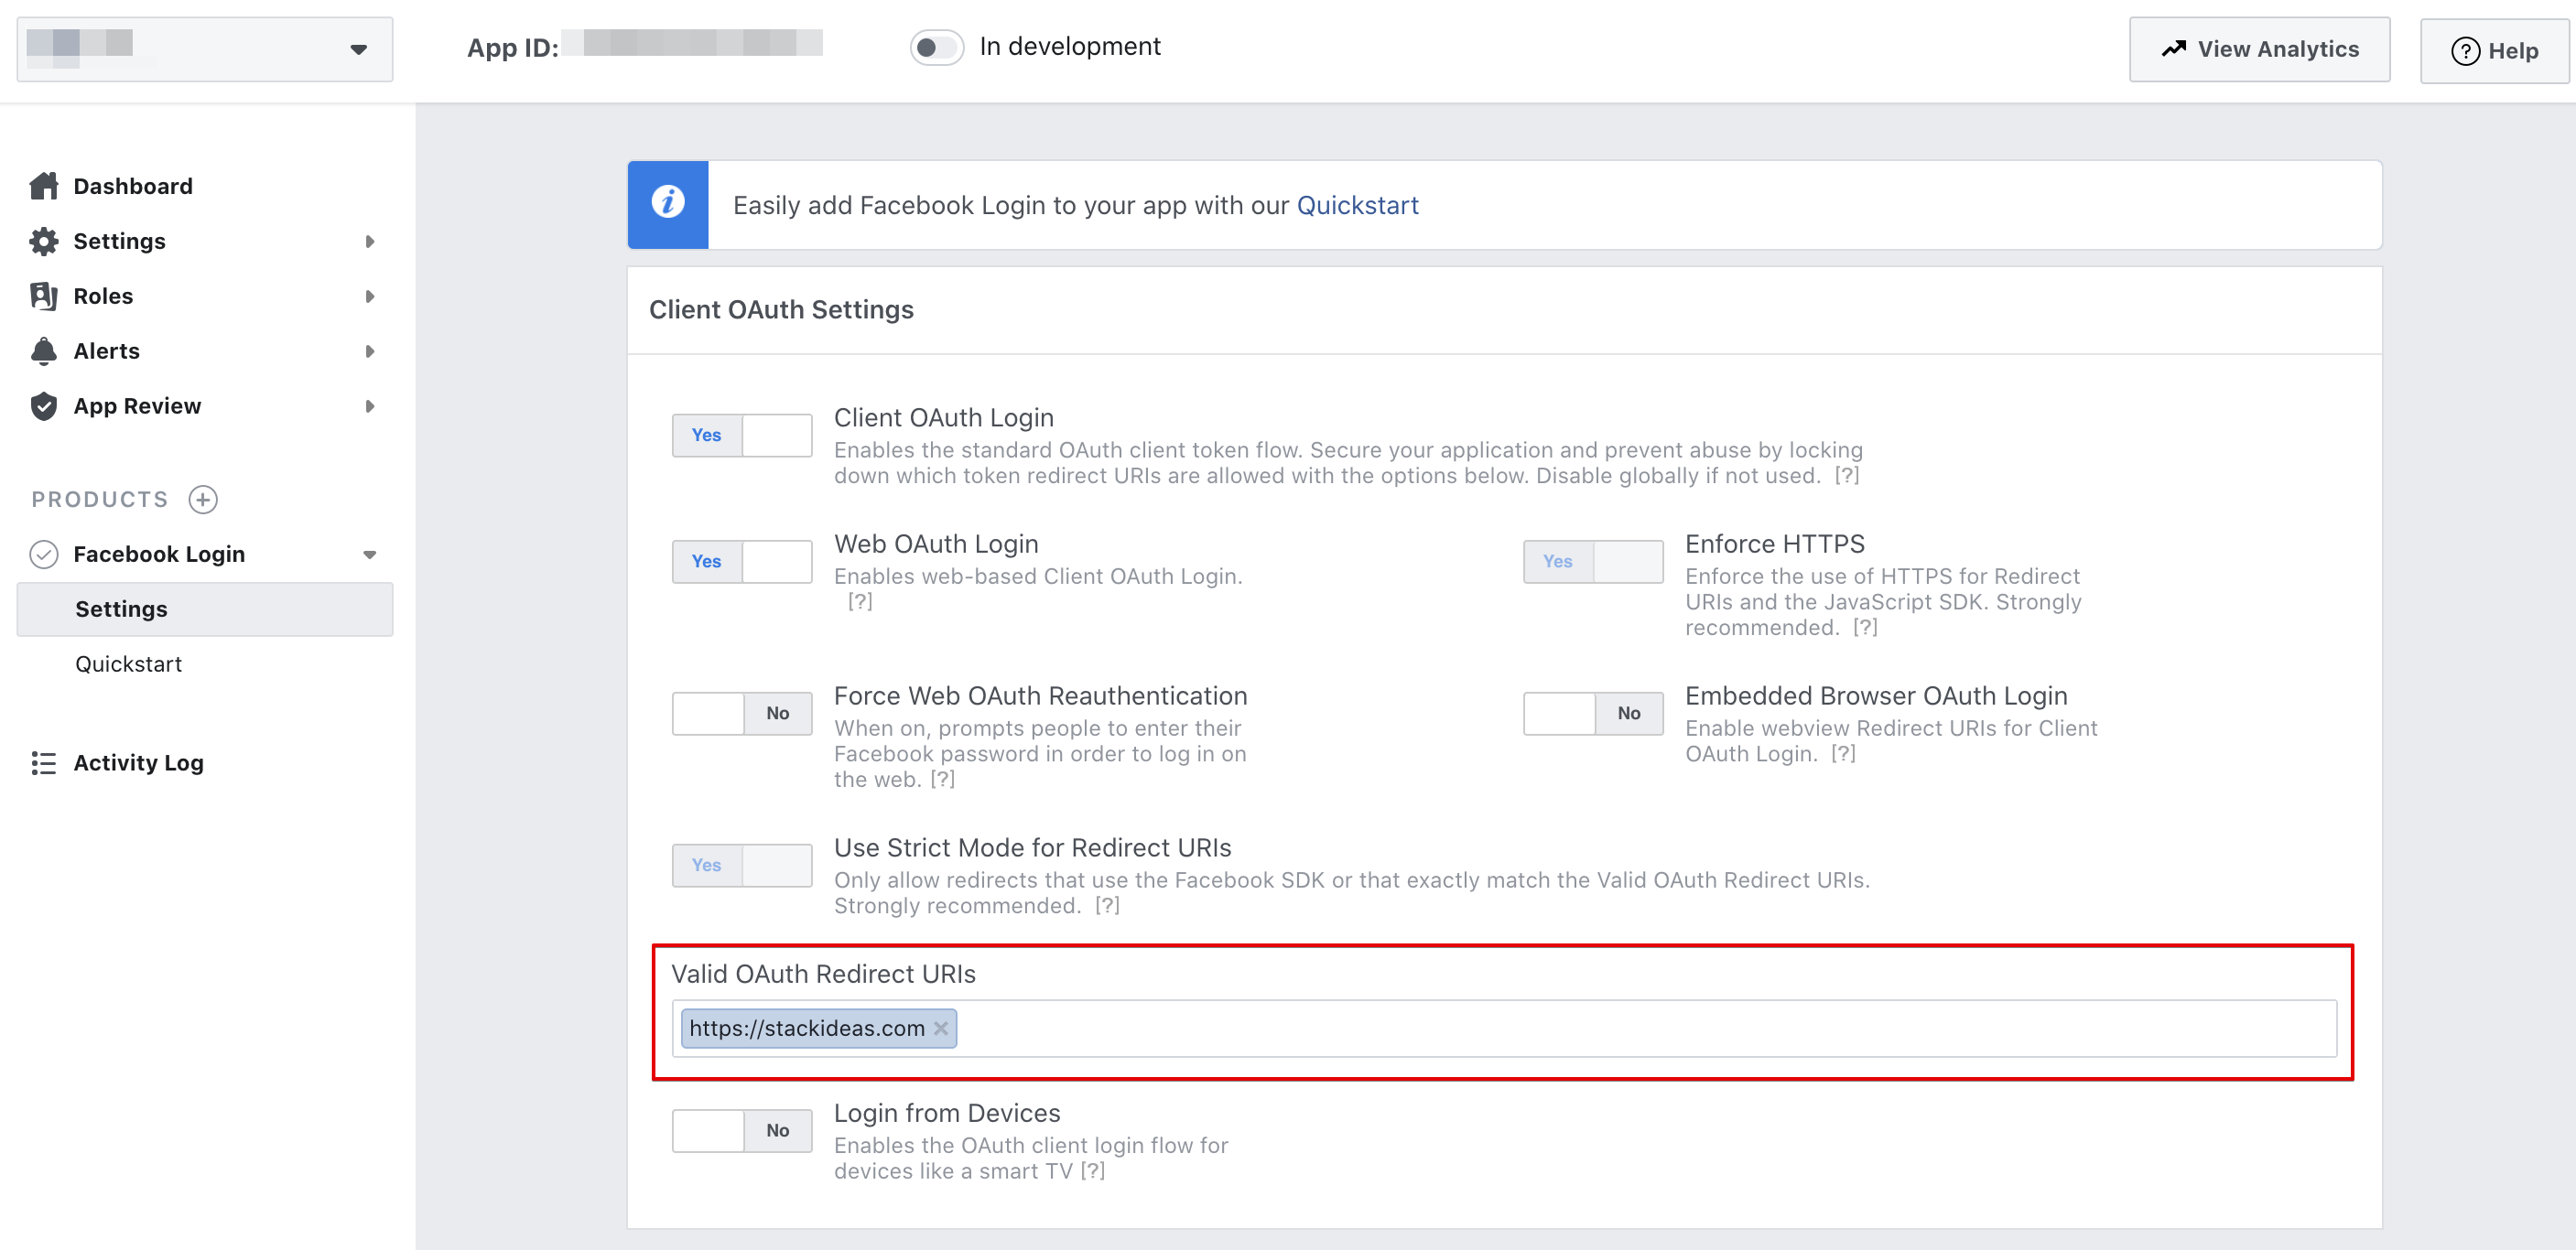Screen dimensions: 2576x1250
Task: Click the Dashboard home icon
Action: tap(44, 186)
